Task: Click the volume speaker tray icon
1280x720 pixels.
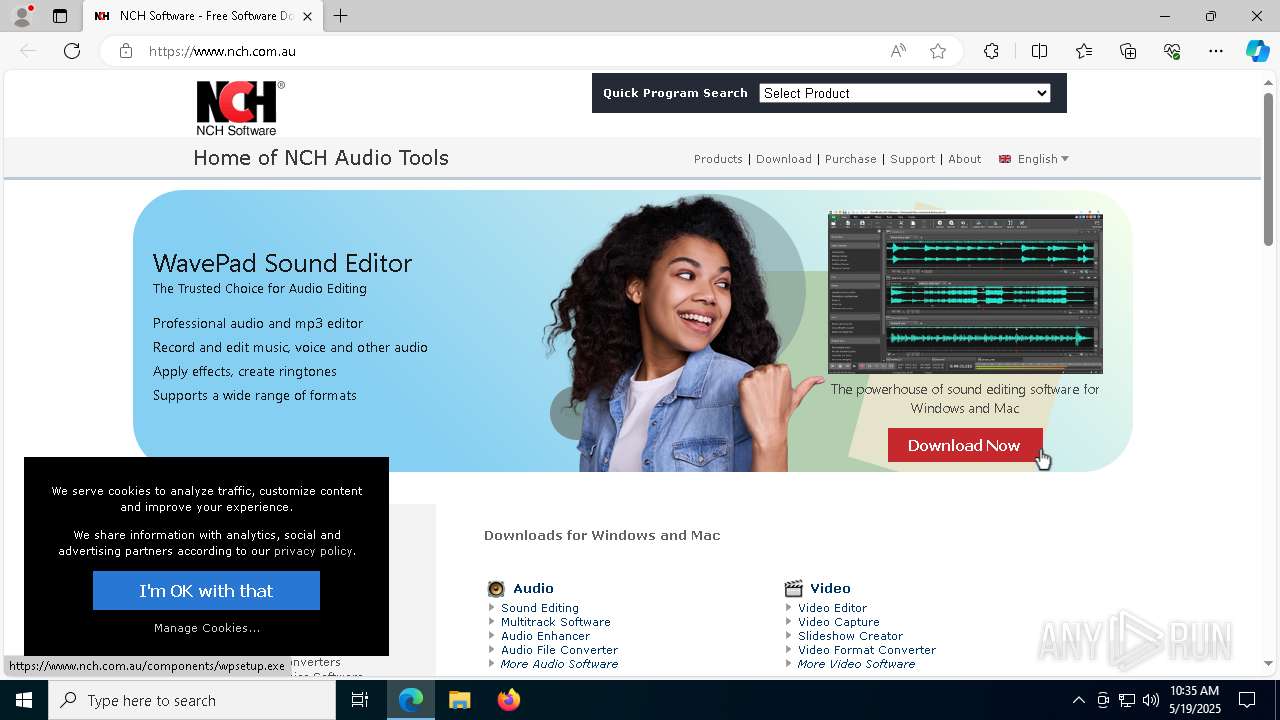Action: click(1151, 700)
